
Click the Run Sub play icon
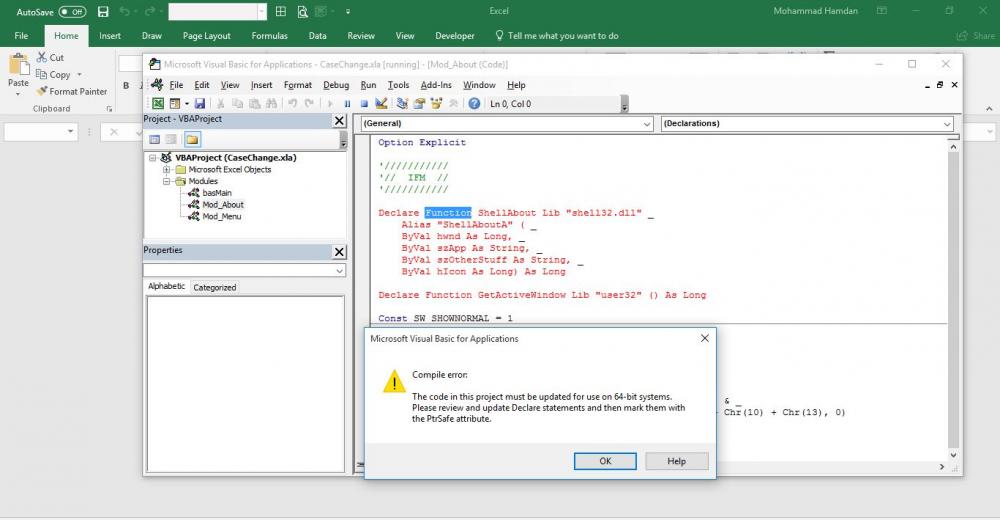tap(330, 103)
